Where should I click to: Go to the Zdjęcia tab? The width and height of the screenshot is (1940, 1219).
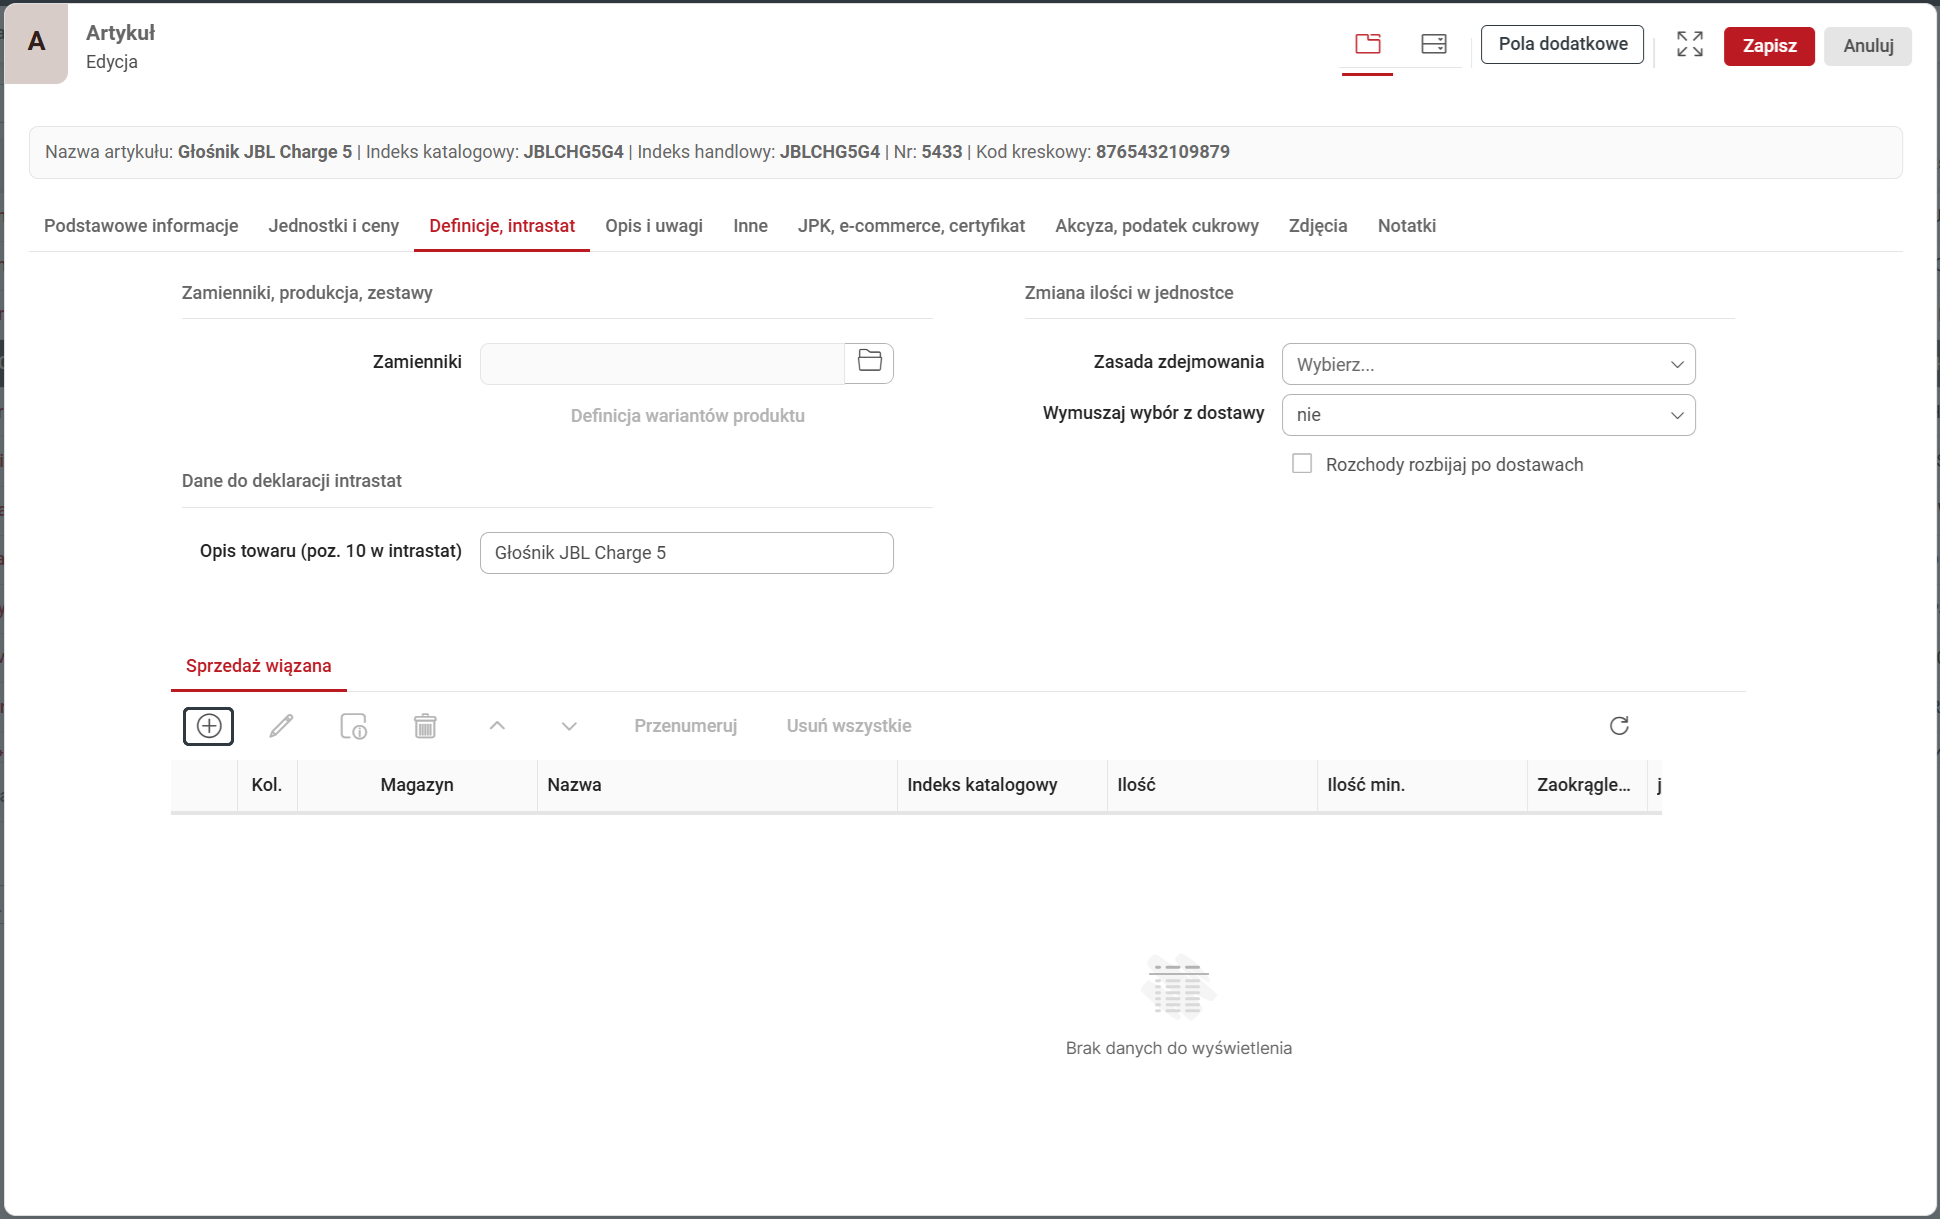pyautogui.click(x=1317, y=226)
